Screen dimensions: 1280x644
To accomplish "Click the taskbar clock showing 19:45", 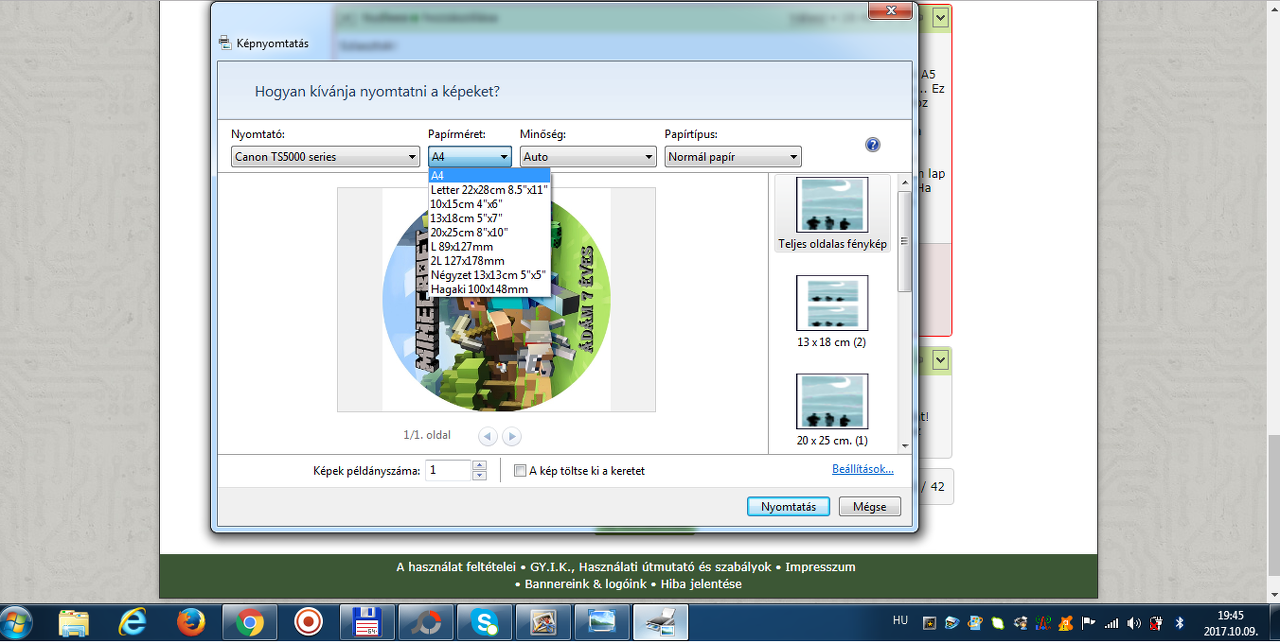I will pos(1231,623).
